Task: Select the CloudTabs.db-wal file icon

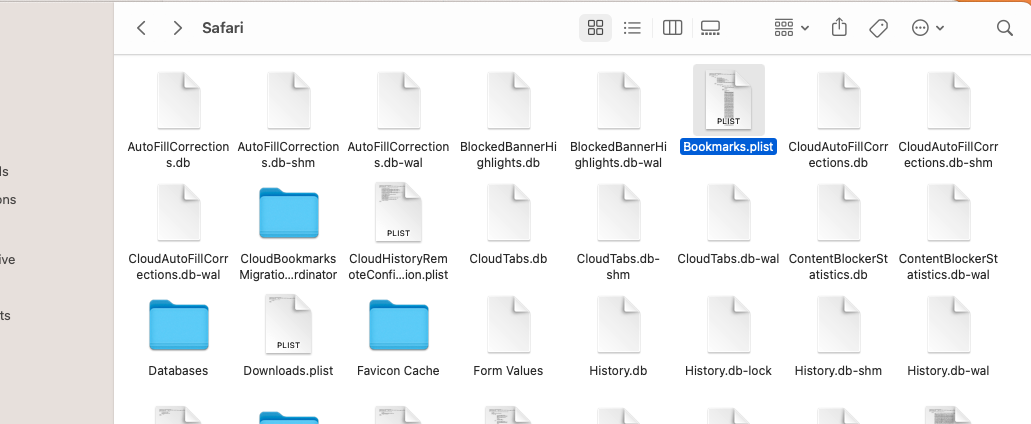Action: [x=729, y=212]
